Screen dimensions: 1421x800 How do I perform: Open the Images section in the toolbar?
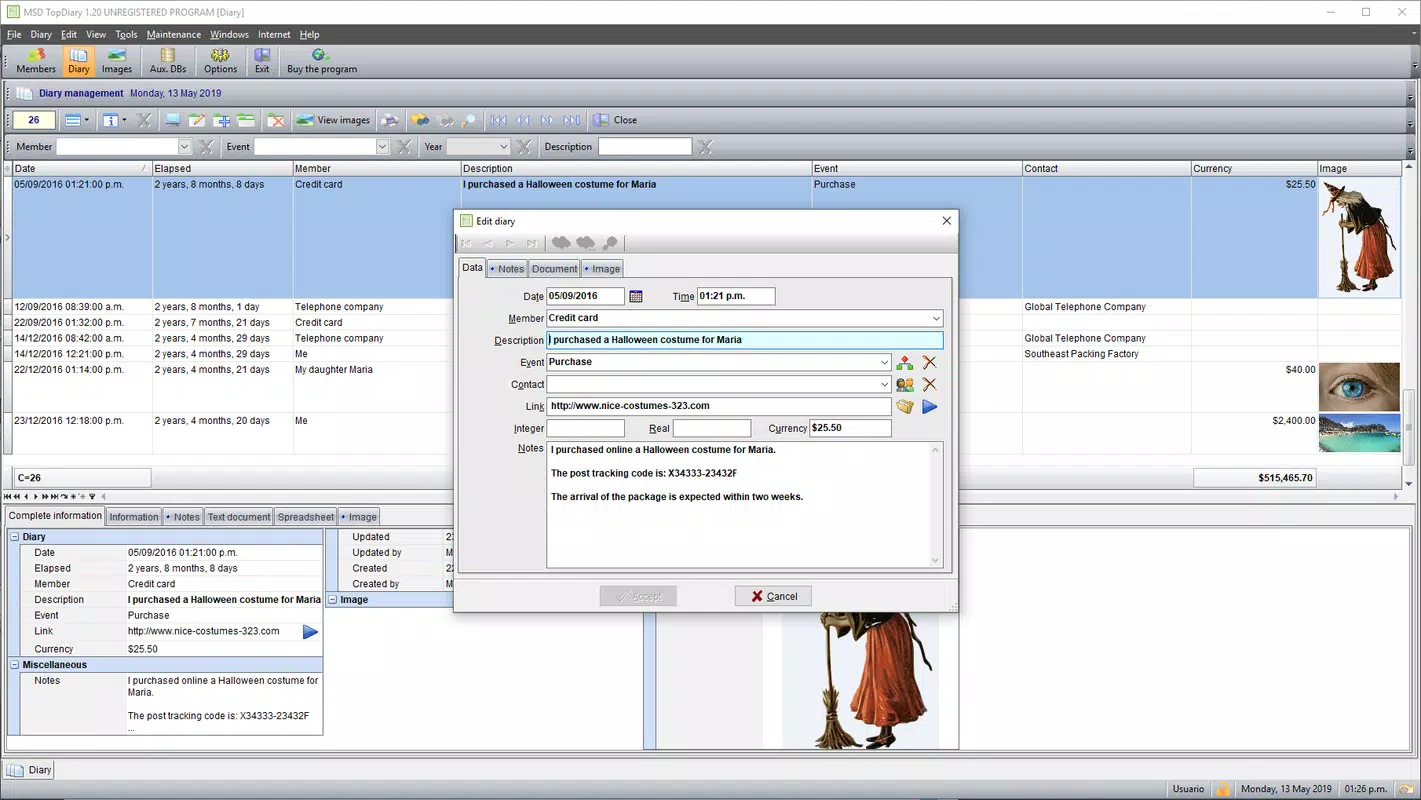click(117, 61)
